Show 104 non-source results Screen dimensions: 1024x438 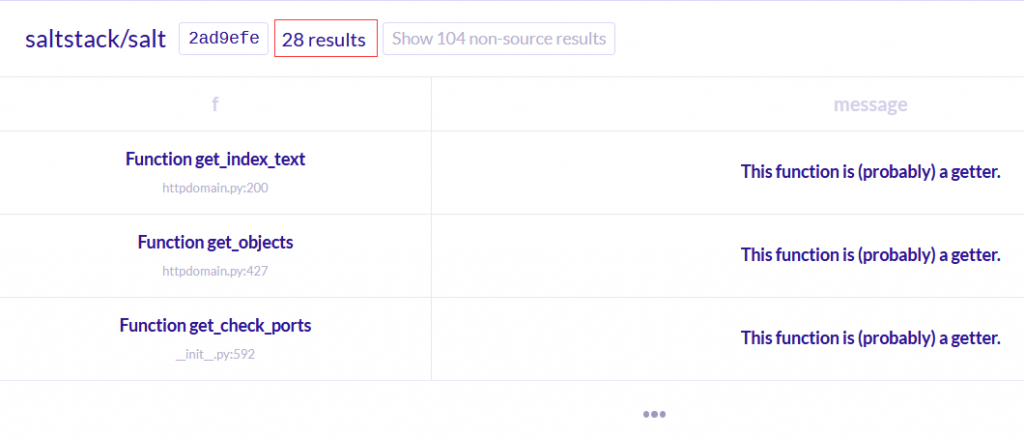coord(498,39)
